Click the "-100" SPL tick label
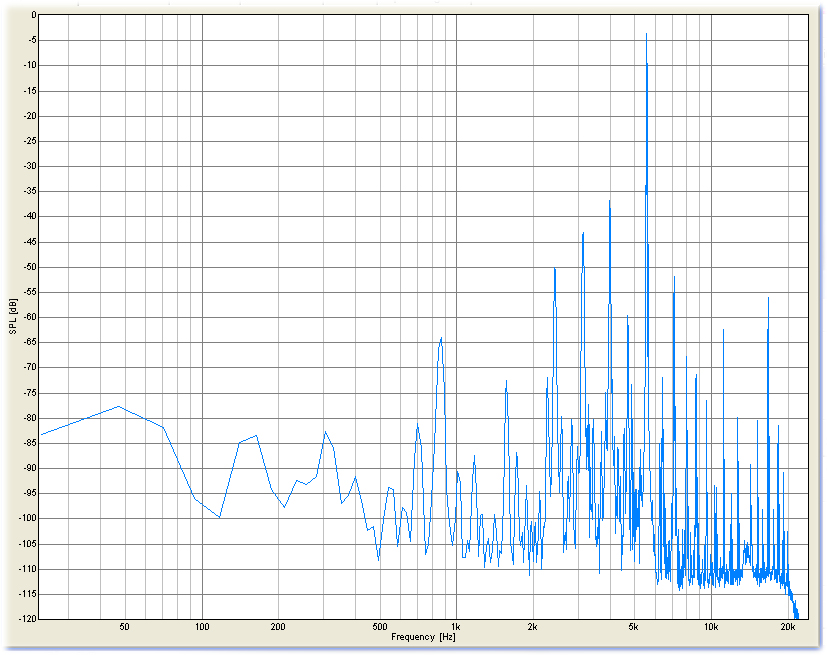 click(27, 518)
